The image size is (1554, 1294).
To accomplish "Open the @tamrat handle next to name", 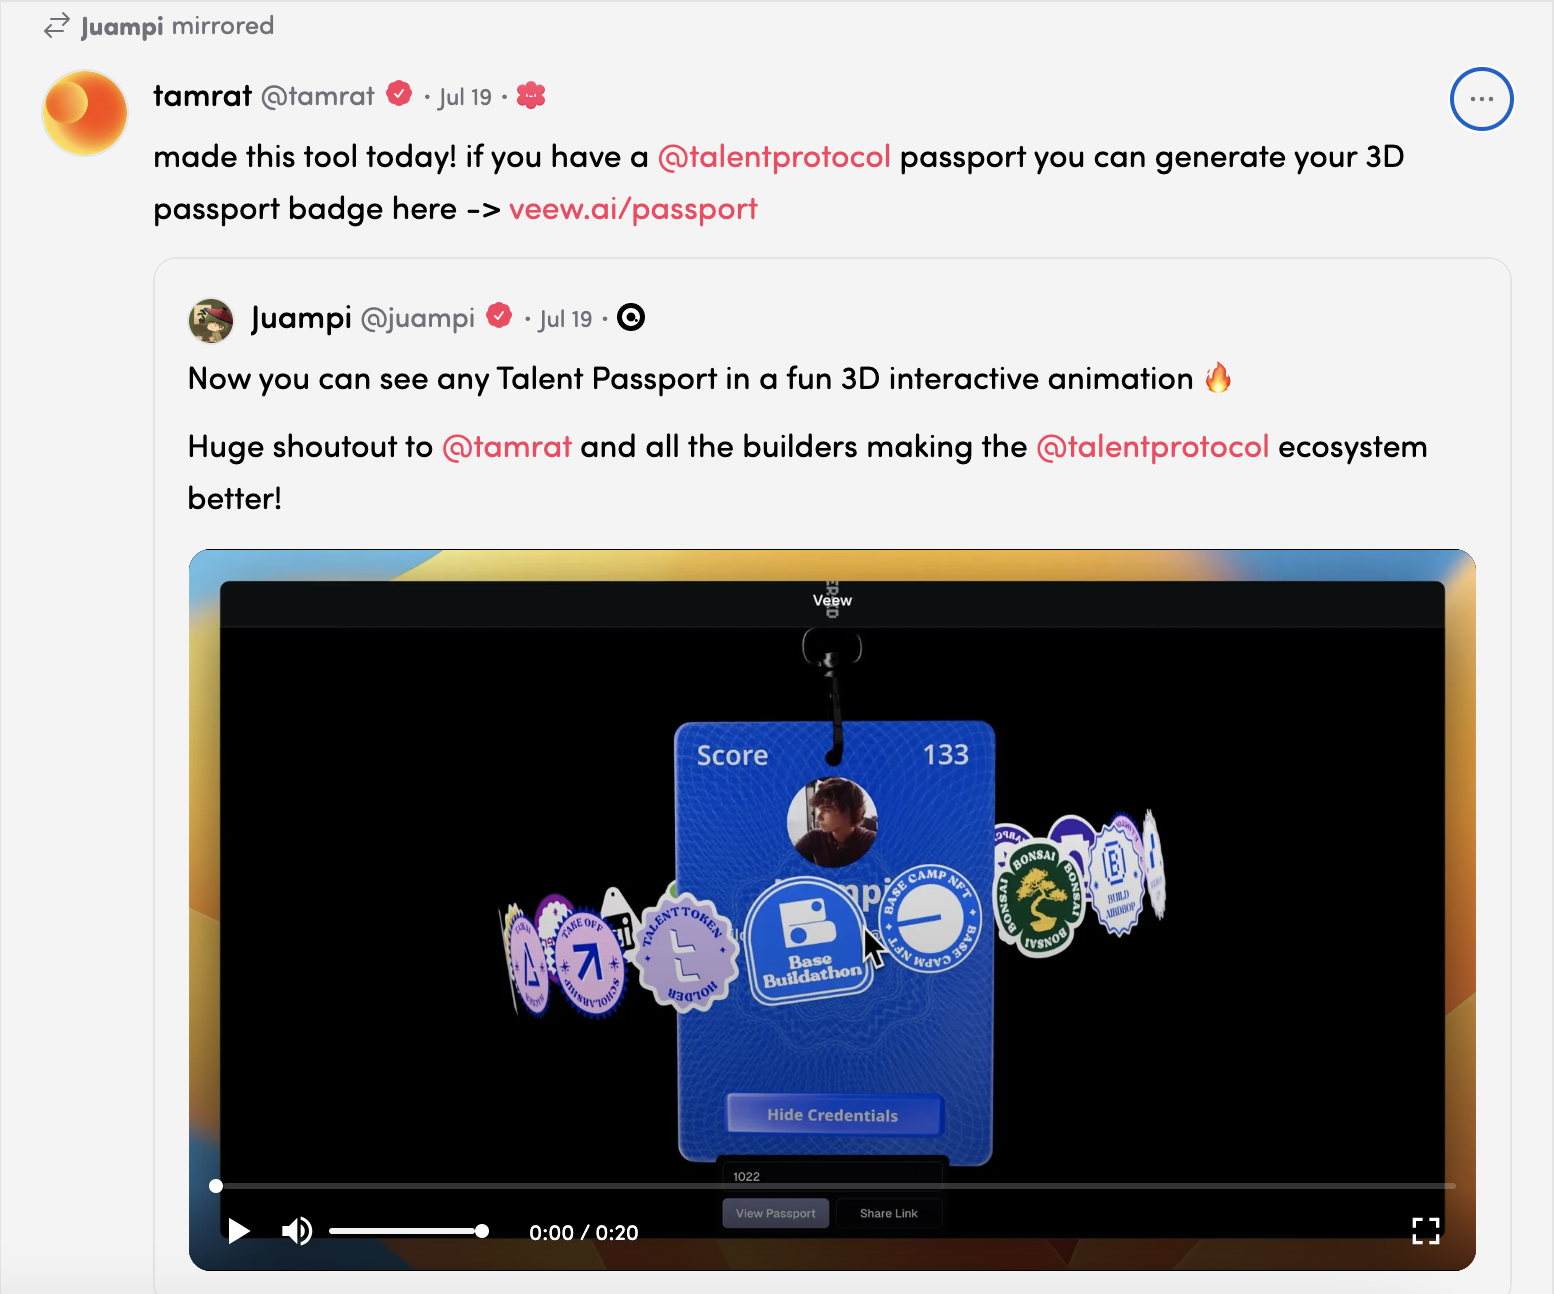I will click(x=318, y=96).
